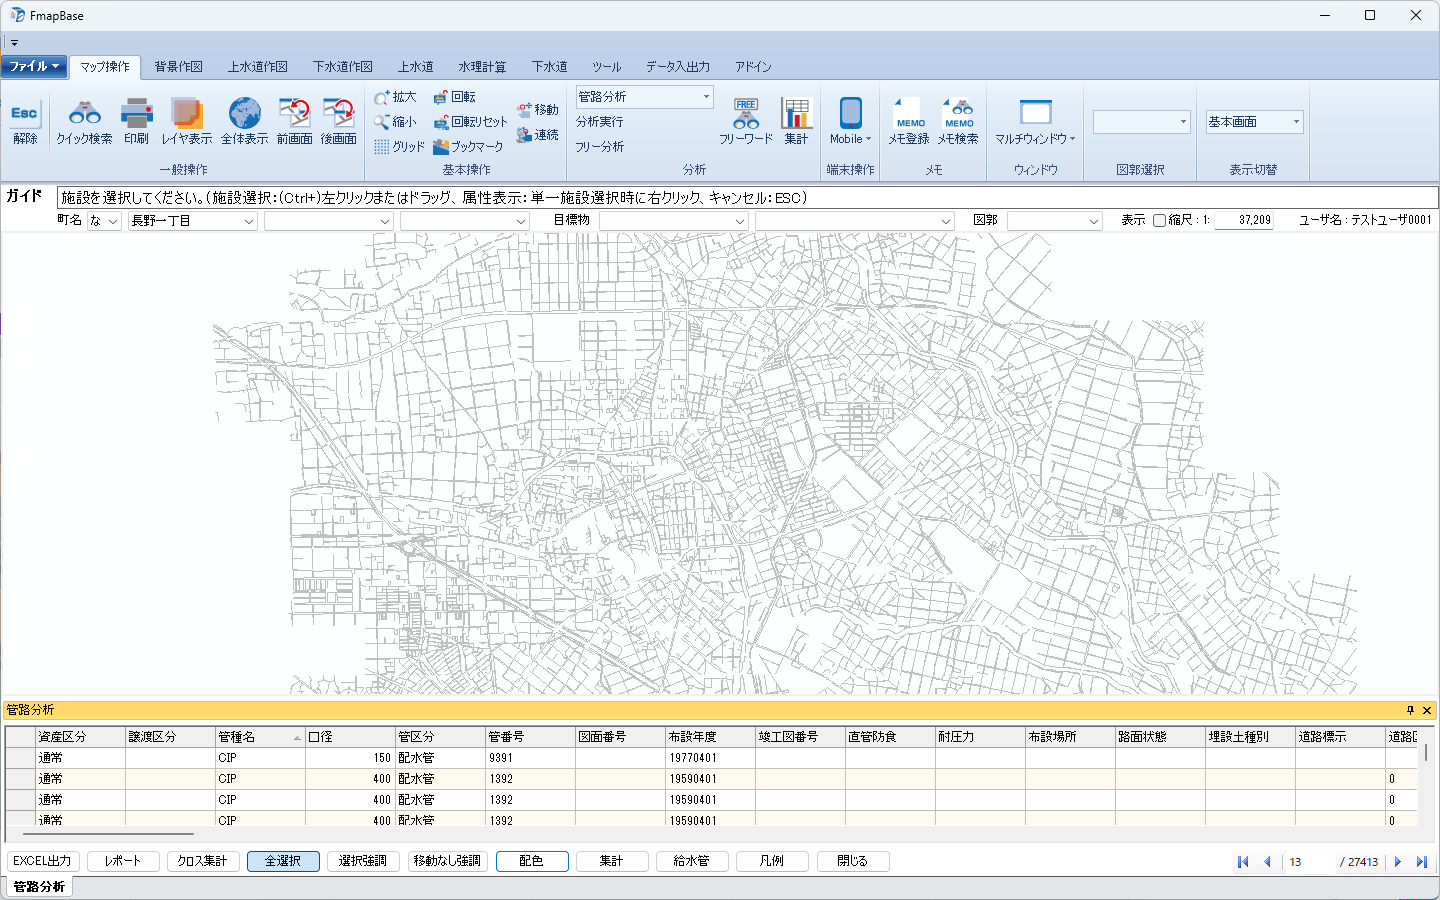Click the EXCEL出力 button
The height and width of the screenshot is (900, 1440).
(43, 861)
